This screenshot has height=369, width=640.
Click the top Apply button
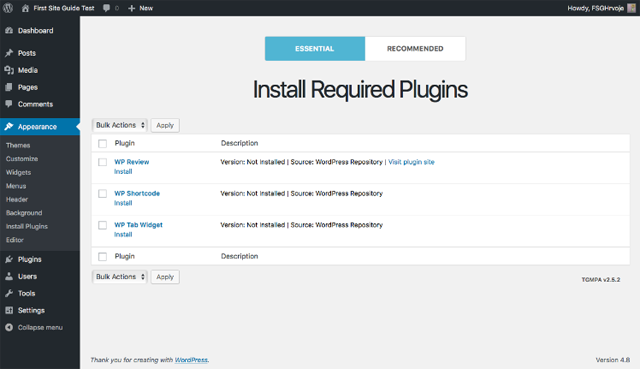(165, 125)
